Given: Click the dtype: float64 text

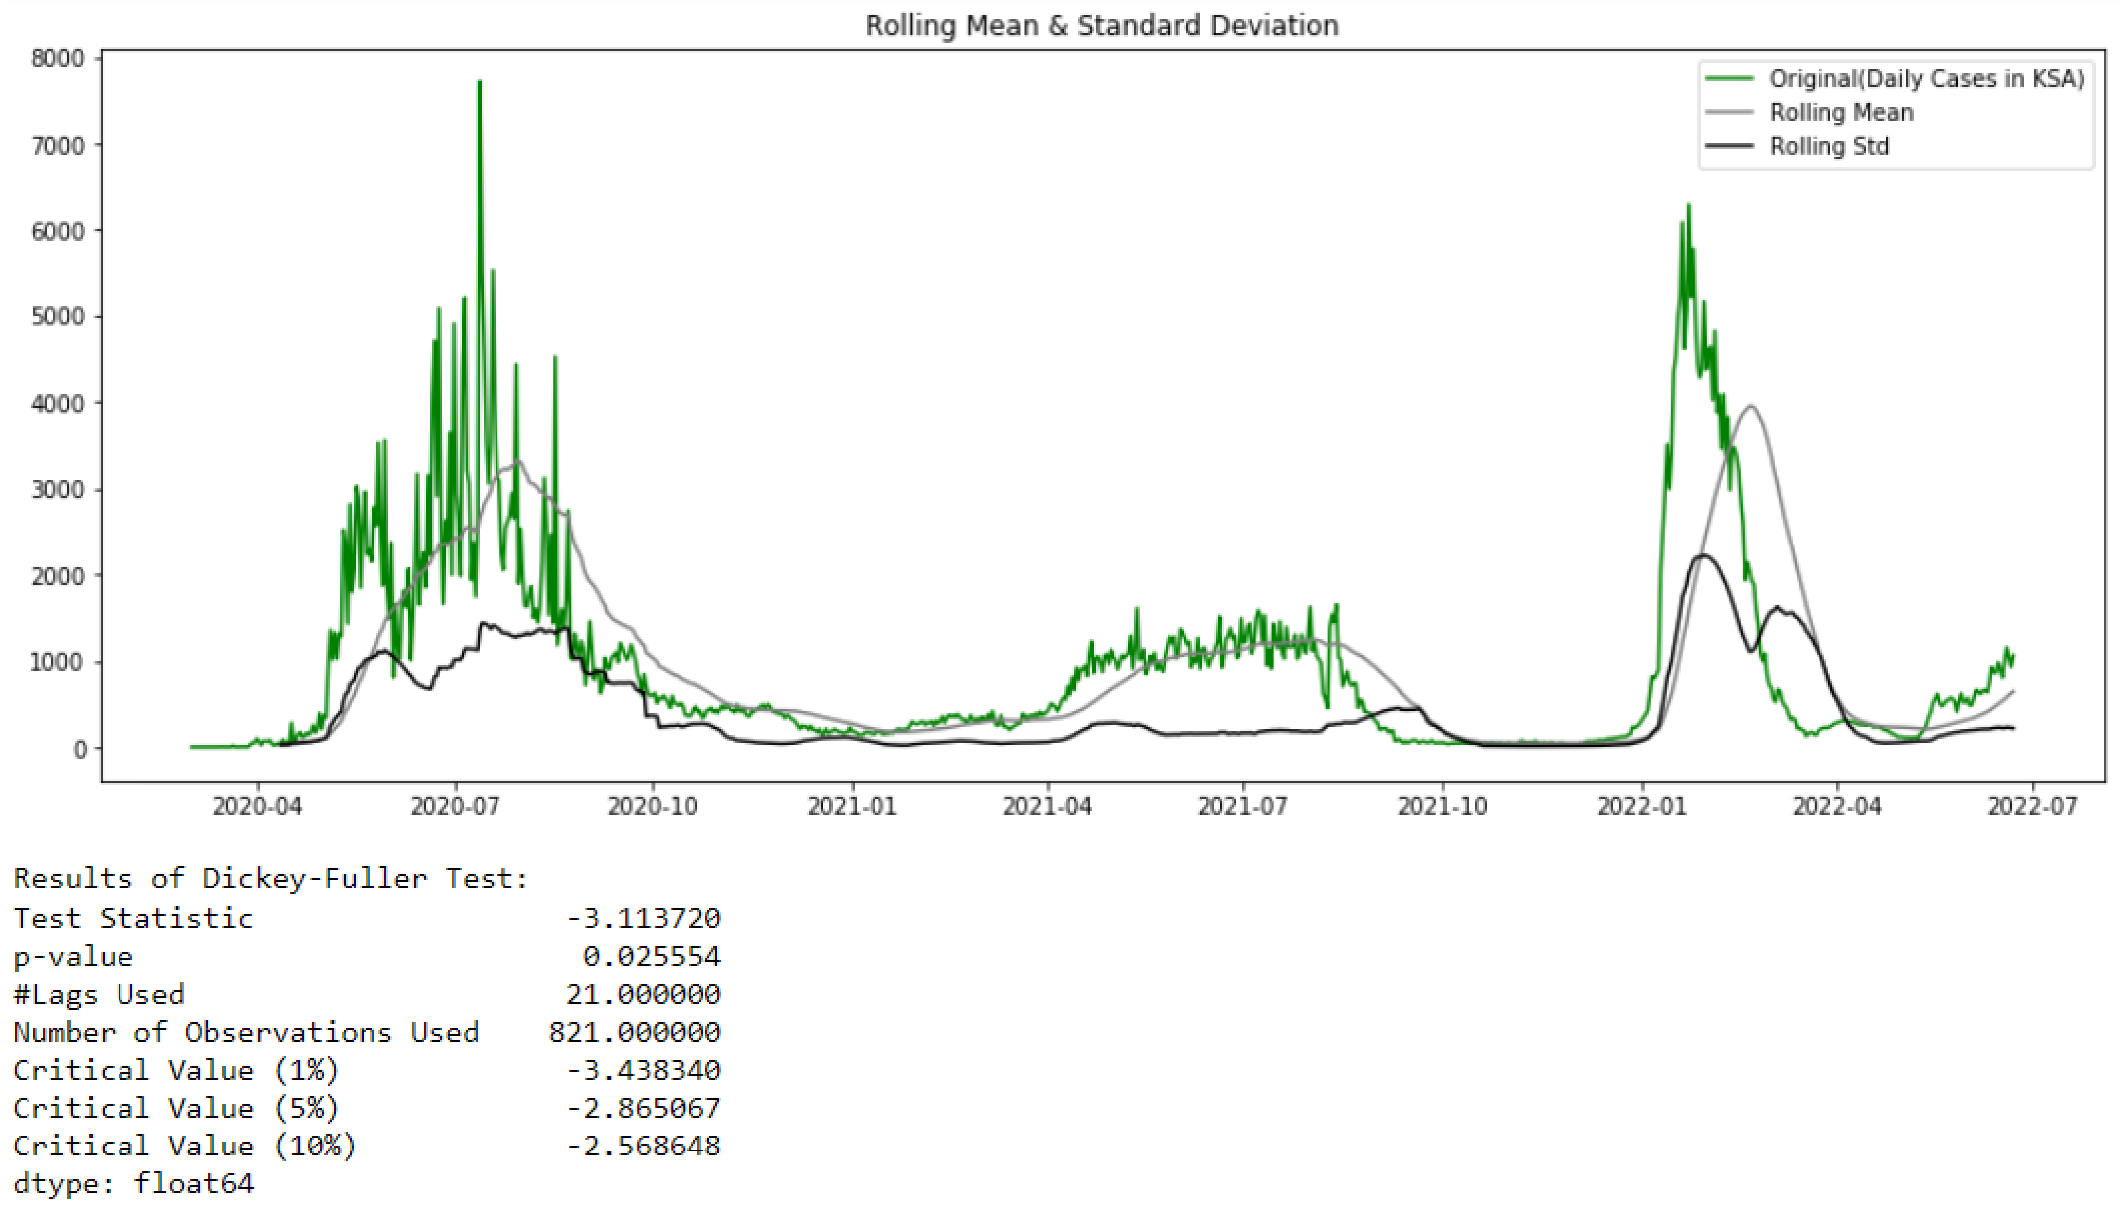Looking at the screenshot, I should [x=134, y=1184].
